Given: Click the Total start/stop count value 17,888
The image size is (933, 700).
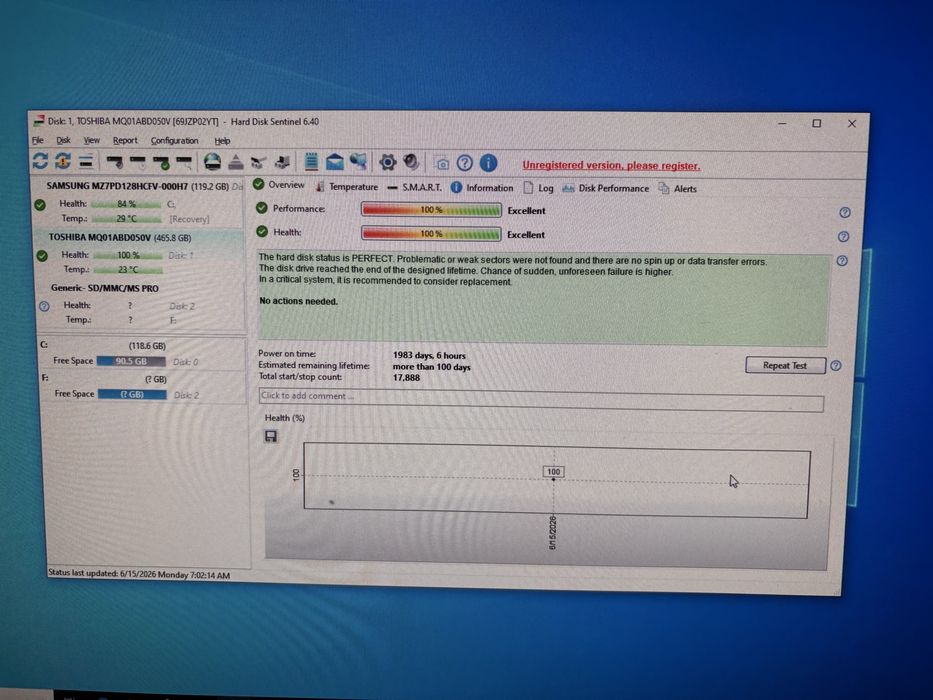Looking at the screenshot, I should point(406,377).
